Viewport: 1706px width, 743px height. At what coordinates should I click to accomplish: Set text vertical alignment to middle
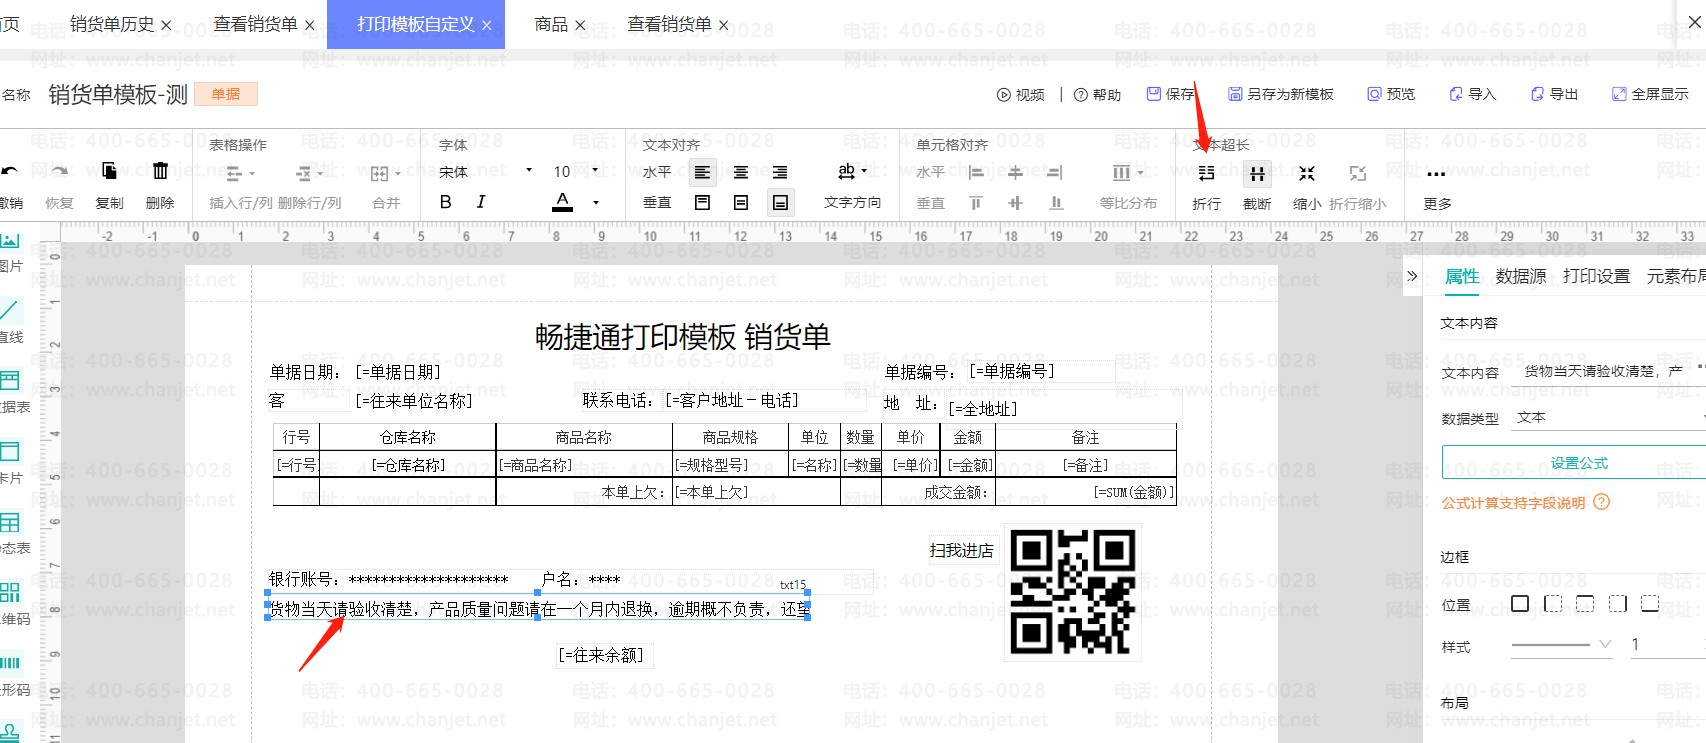741,203
